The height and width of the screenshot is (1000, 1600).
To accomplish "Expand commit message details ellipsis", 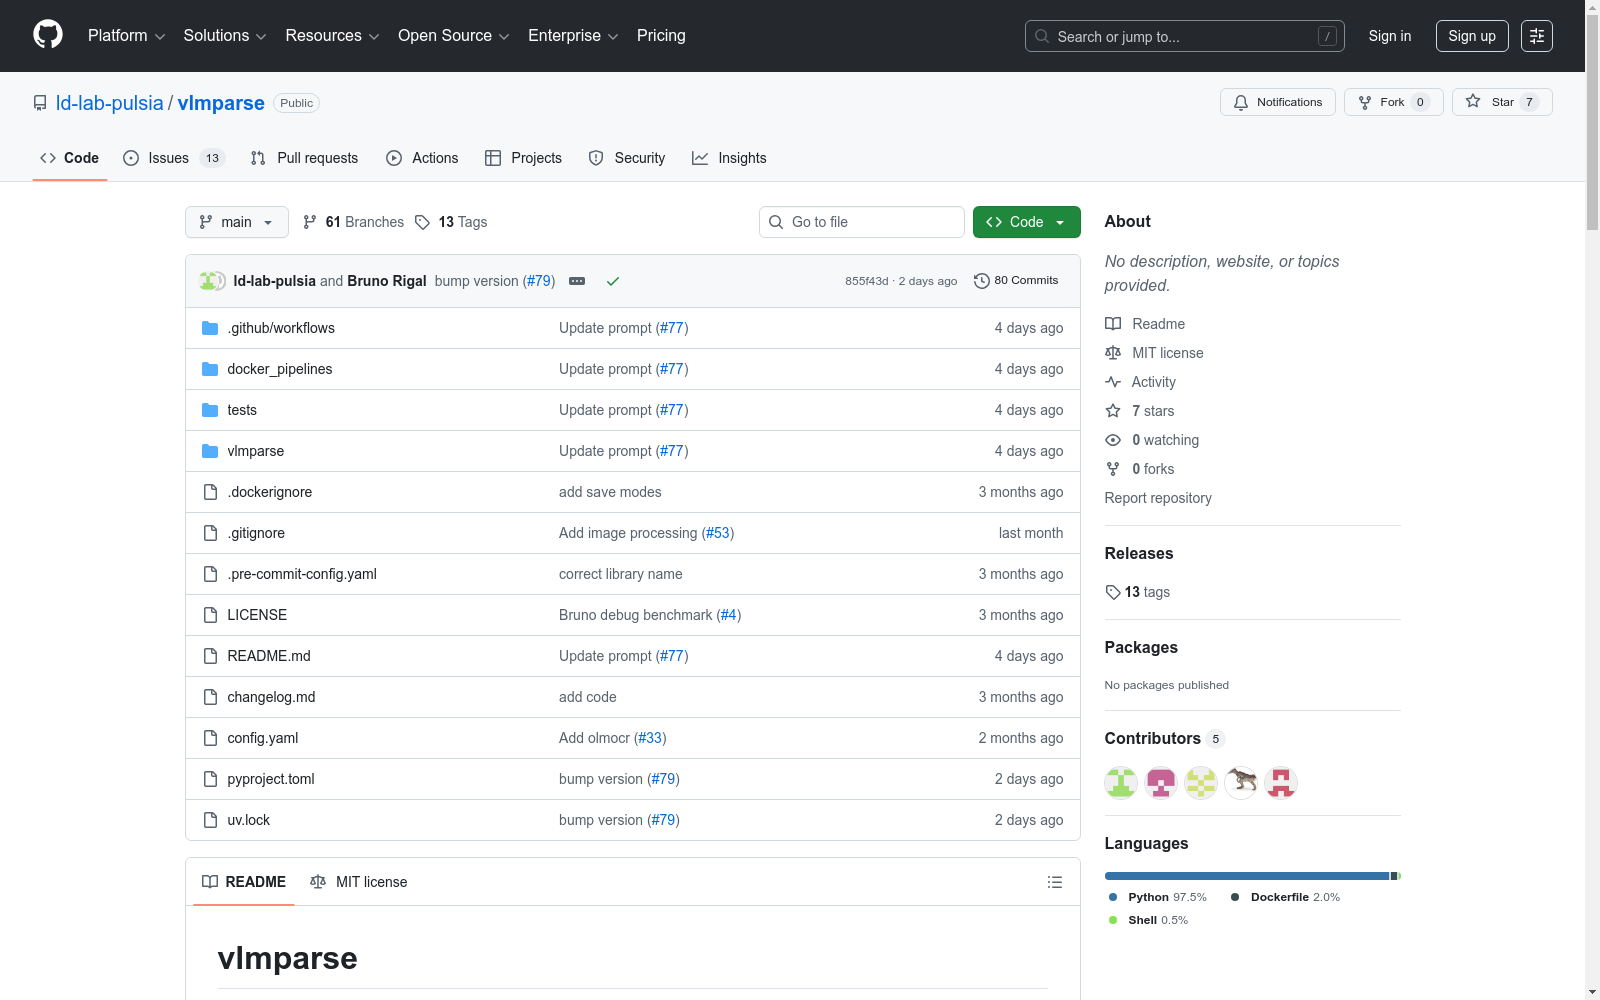I will tap(577, 281).
